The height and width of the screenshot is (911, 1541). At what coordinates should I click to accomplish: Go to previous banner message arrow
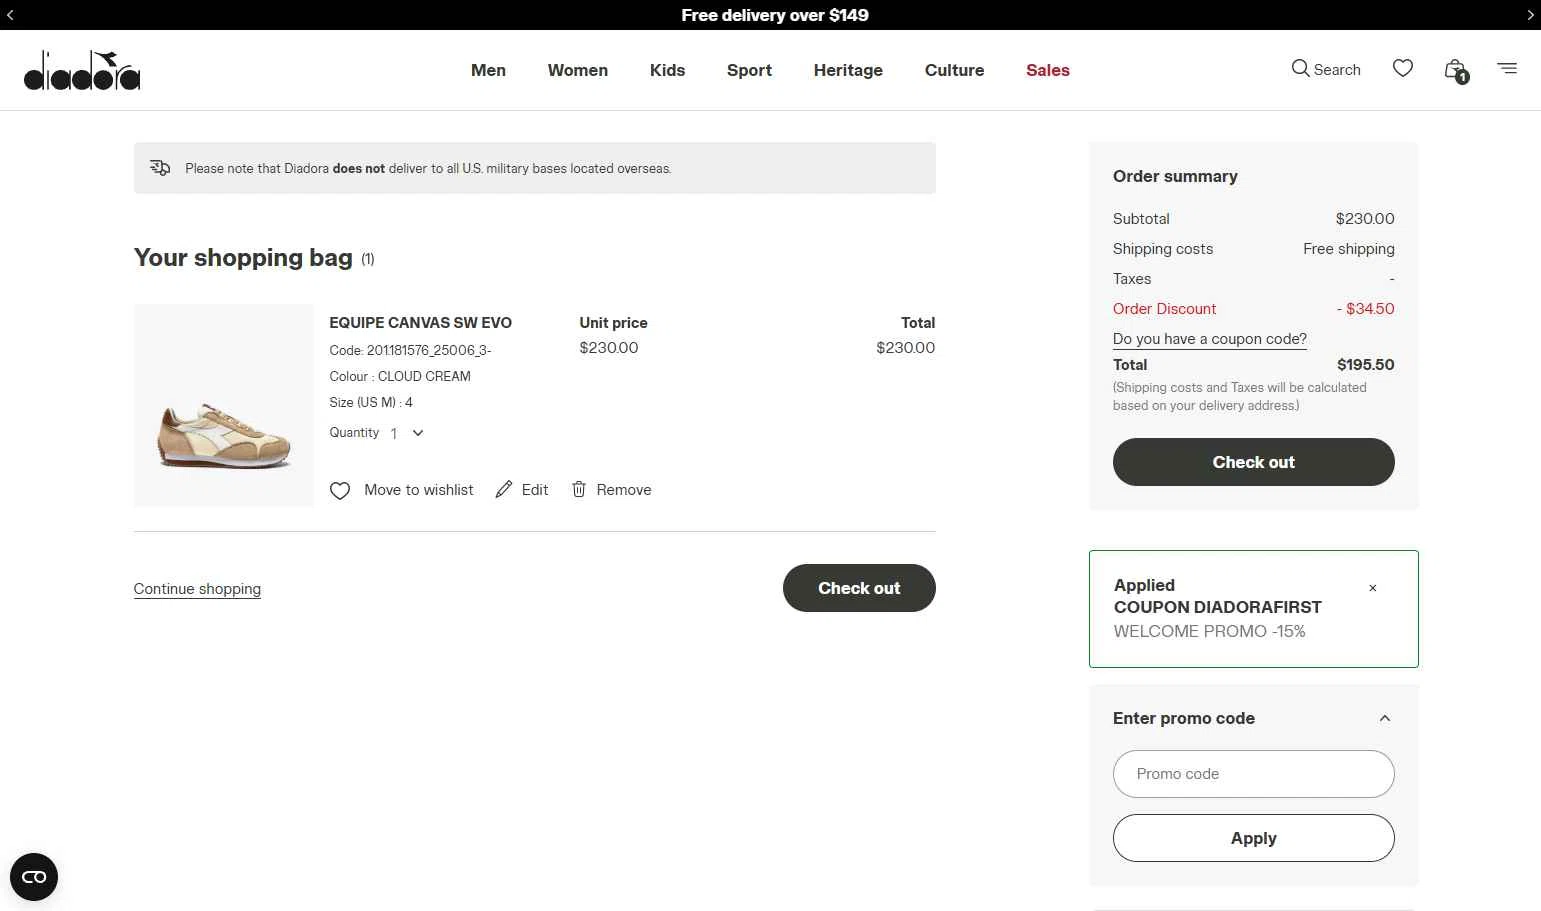(10, 15)
